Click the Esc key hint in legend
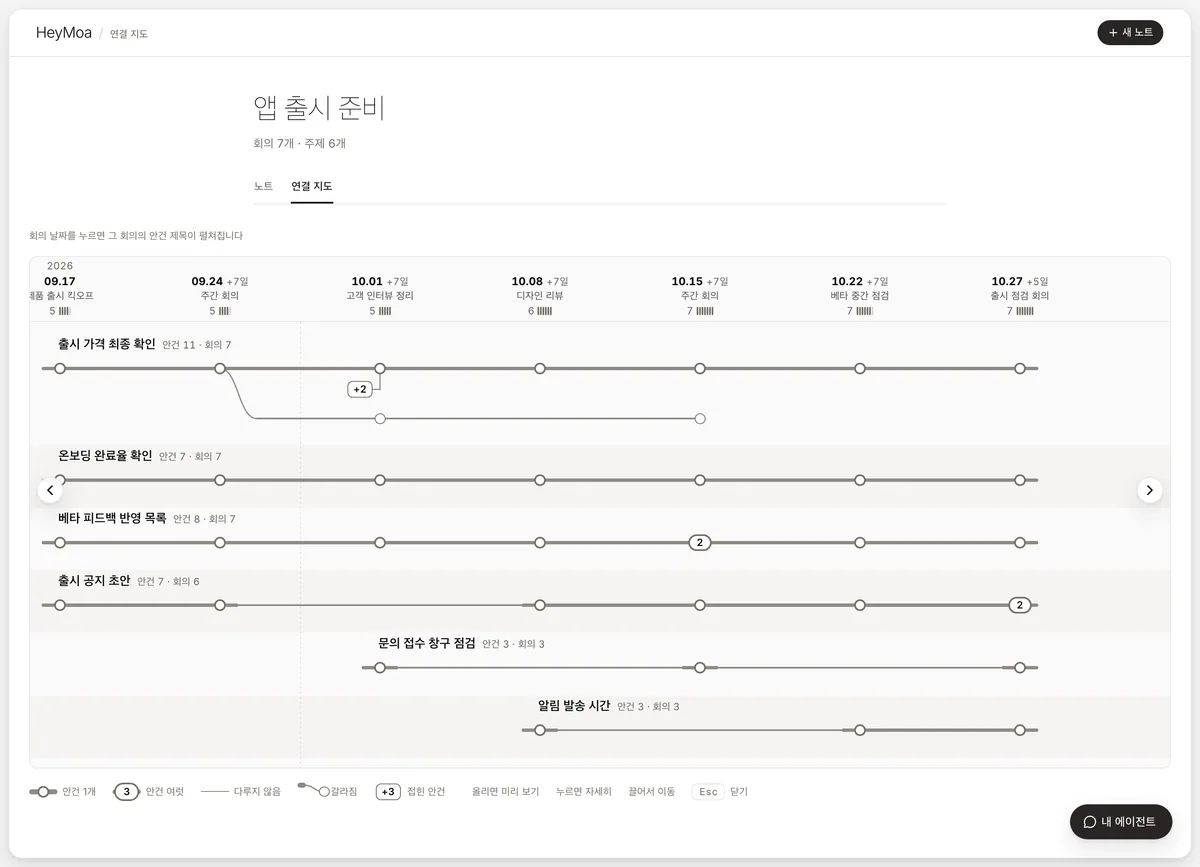 [708, 792]
